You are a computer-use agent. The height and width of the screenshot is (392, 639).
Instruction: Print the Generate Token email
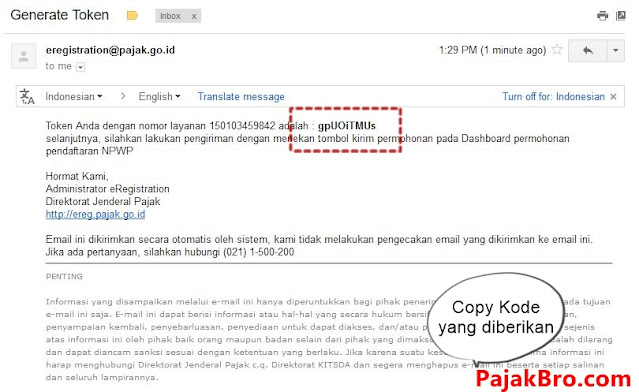602,16
